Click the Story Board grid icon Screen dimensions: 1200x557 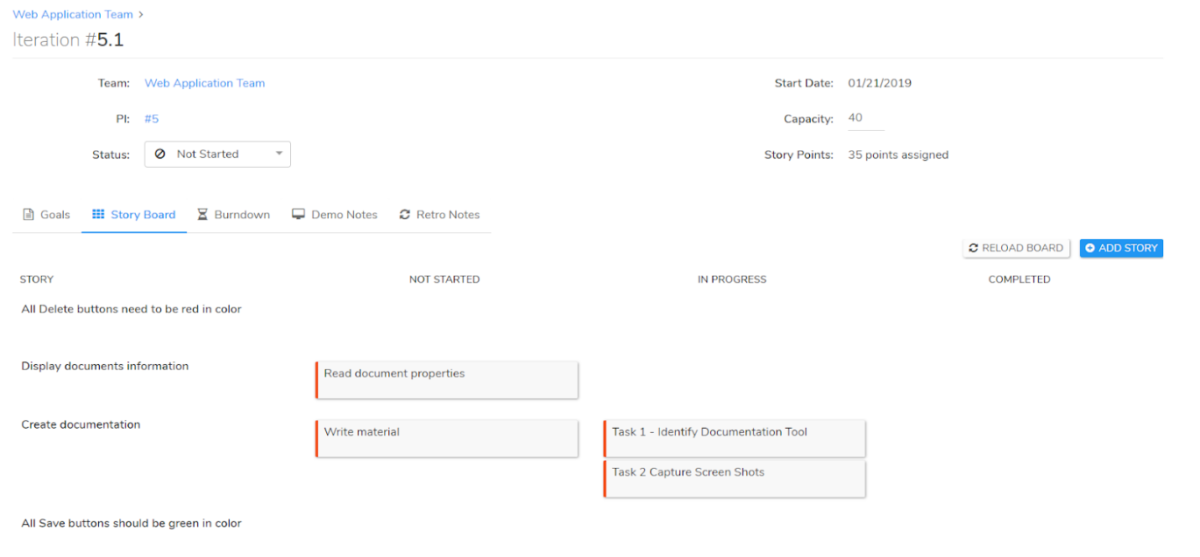click(x=98, y=215)
